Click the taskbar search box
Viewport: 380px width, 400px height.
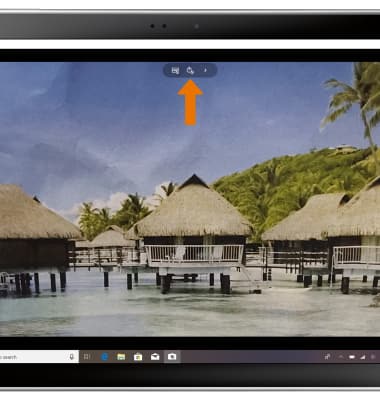pyautogui.click(x=39, y=357)
